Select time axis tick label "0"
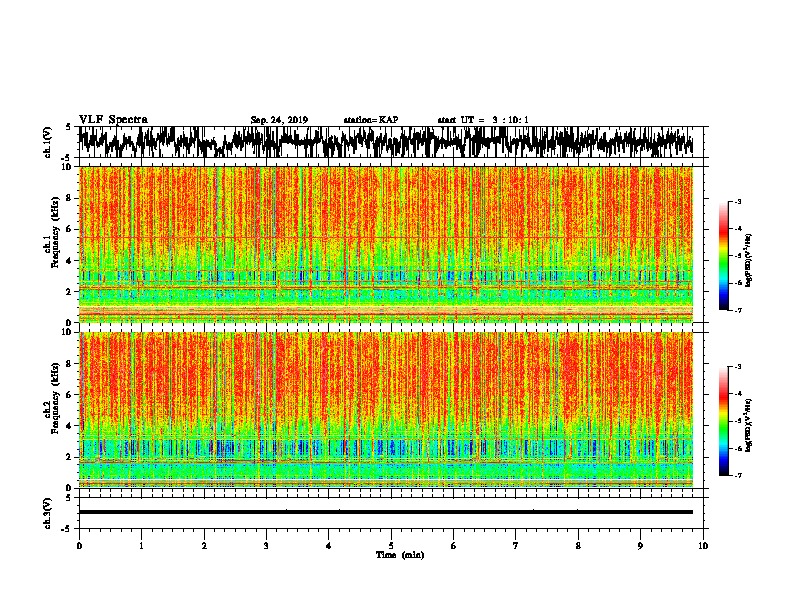 tap(79, 546)
